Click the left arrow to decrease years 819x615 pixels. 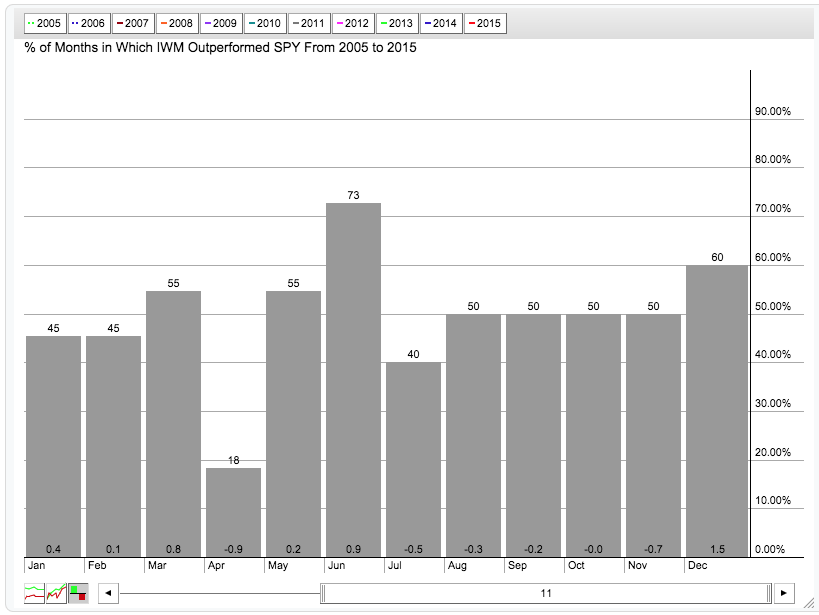point(108,593)
